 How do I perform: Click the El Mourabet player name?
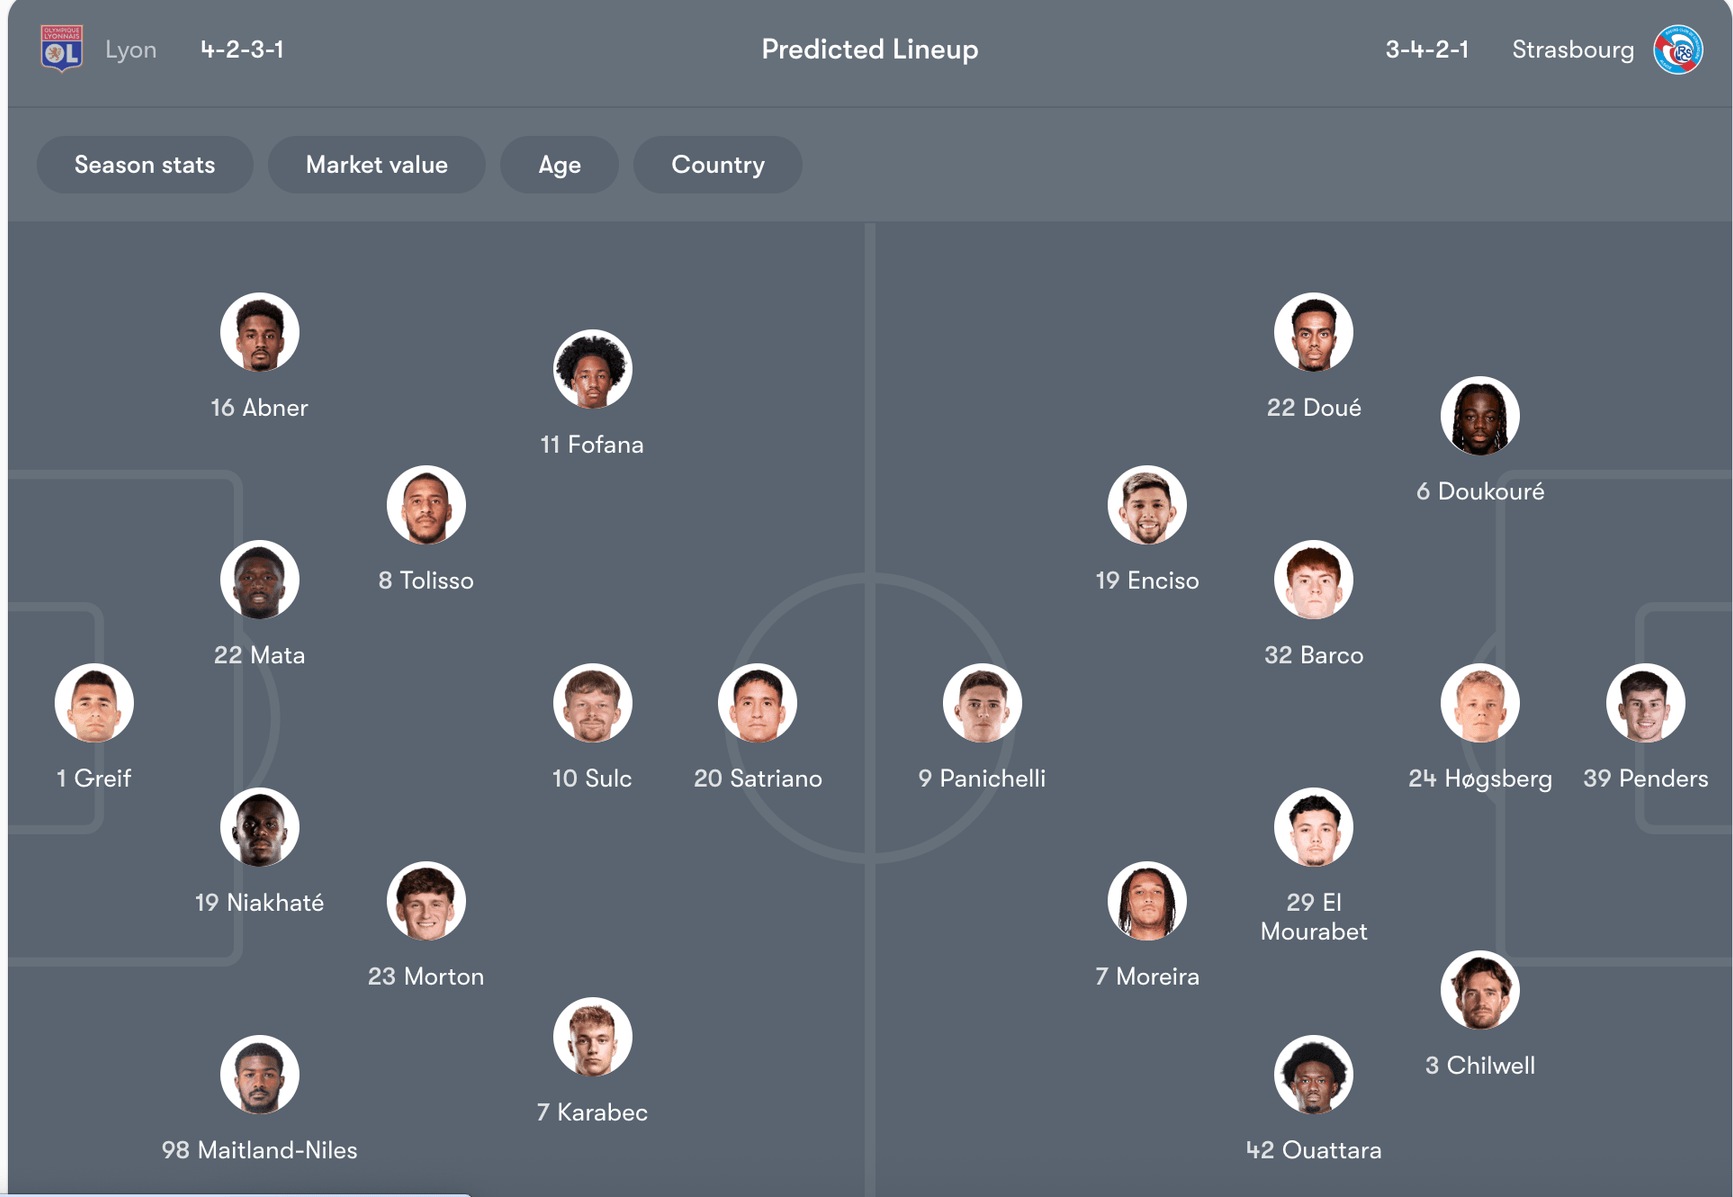click(1313, 917)
